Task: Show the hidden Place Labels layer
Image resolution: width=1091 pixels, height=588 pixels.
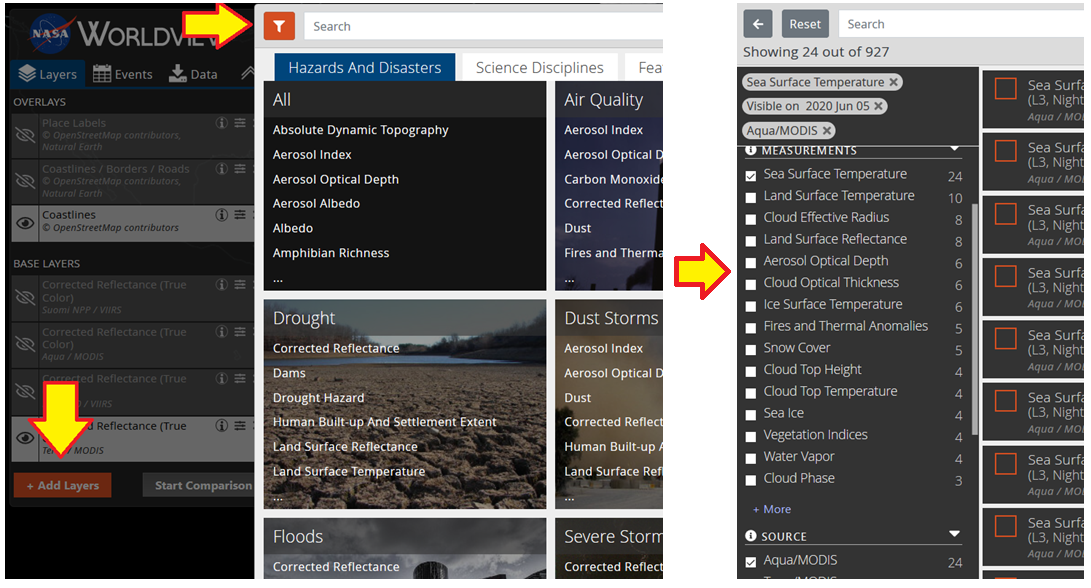Action: click(25, 135)
